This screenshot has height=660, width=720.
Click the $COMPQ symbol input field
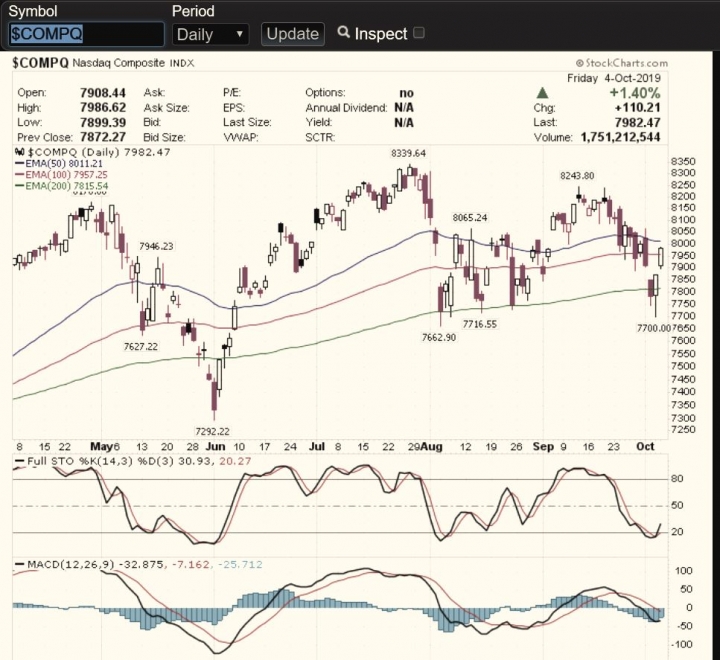86,34
